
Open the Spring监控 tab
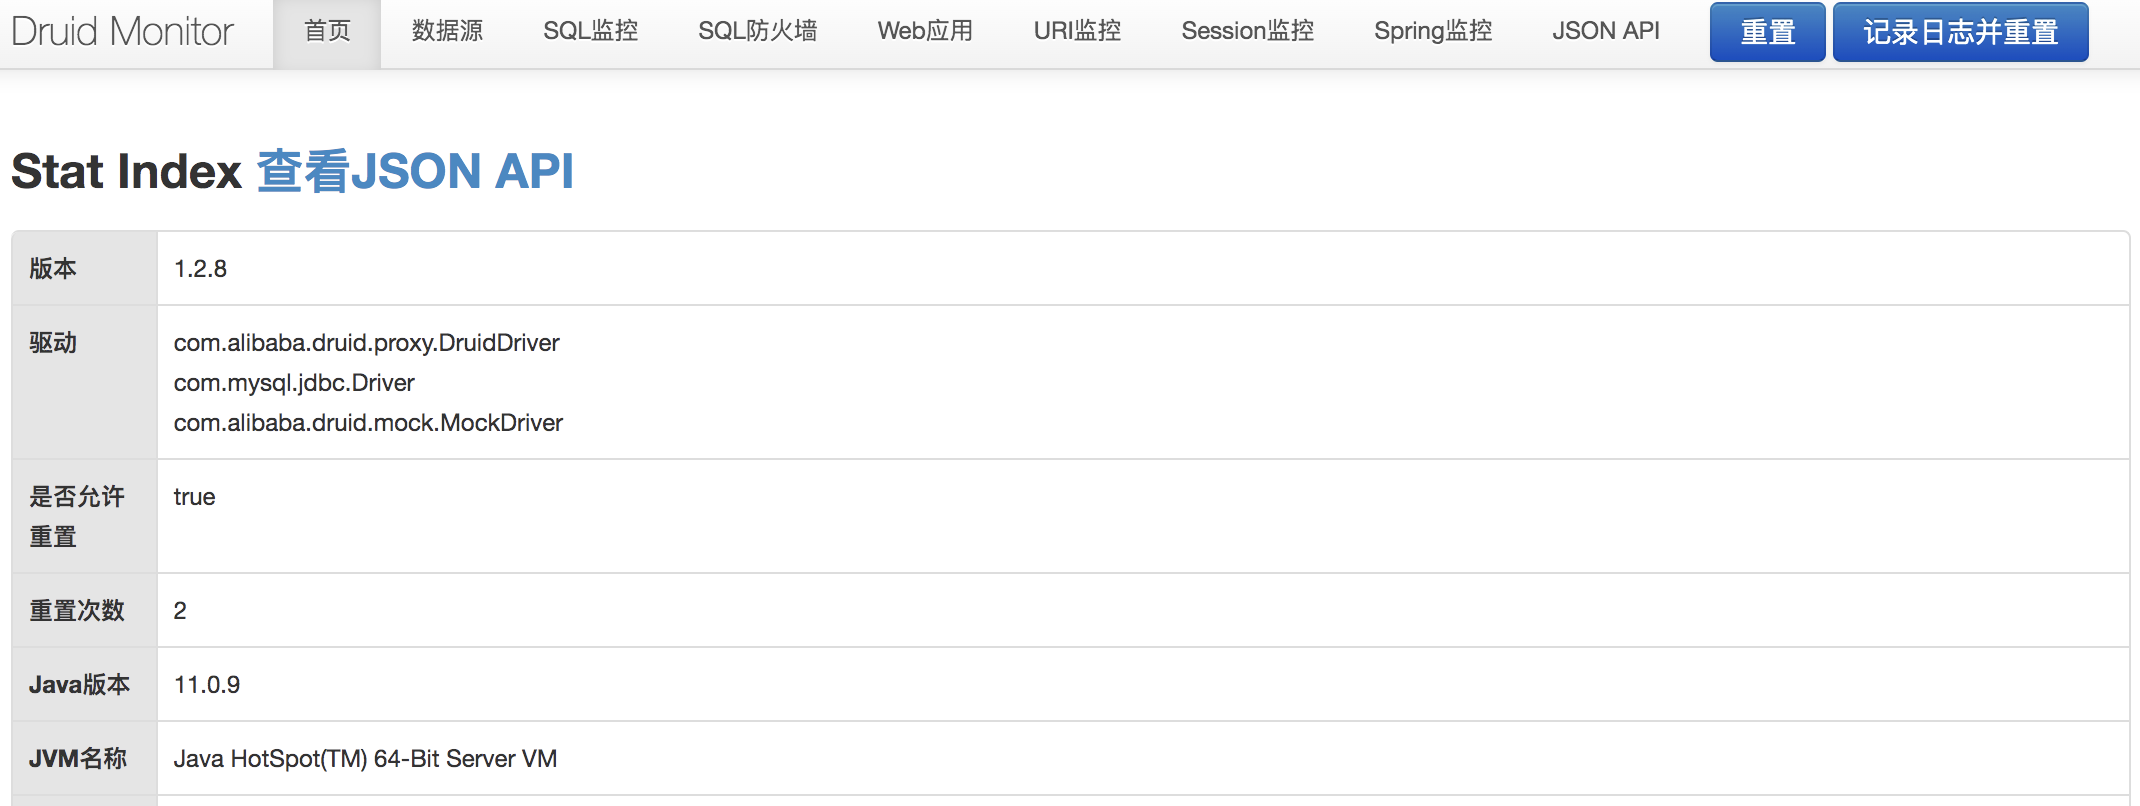click(x=1433, y=32)
